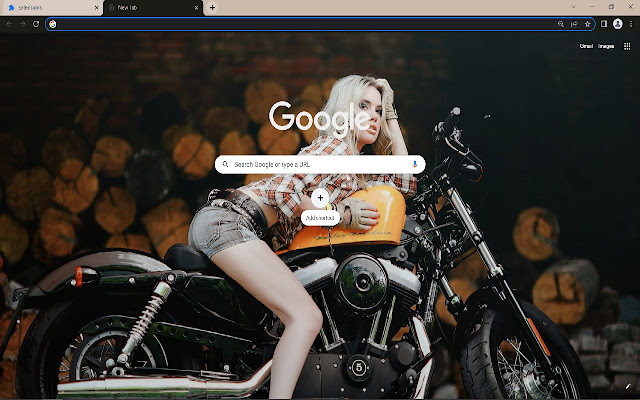Viewport: 640px width, 400px height.
Task: Expand the tab search chevron
Action: coord(573,7)
